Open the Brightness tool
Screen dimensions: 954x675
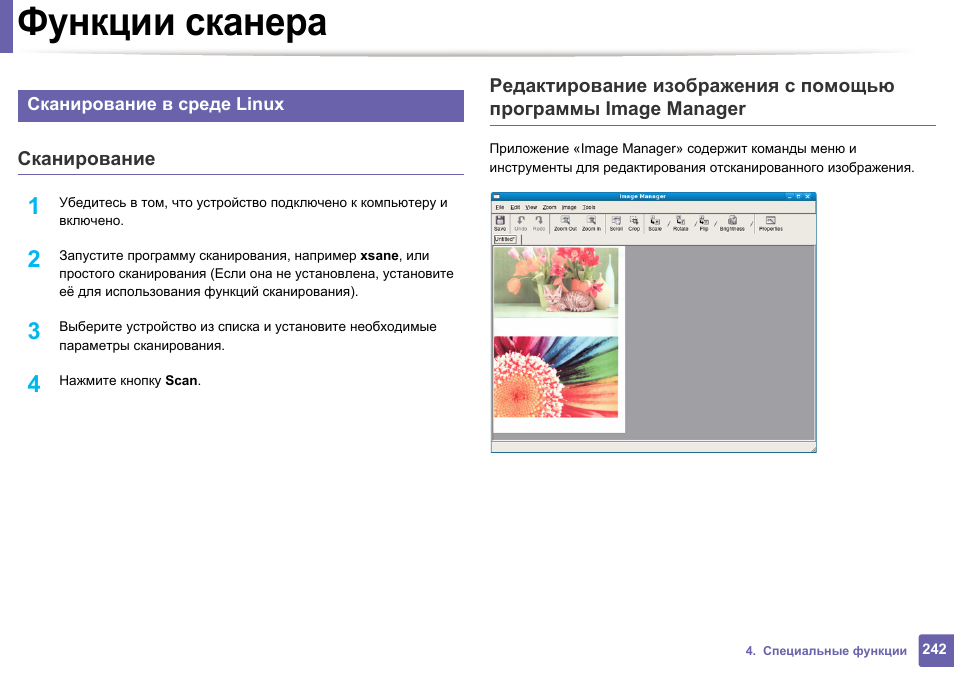pos(732,223)
